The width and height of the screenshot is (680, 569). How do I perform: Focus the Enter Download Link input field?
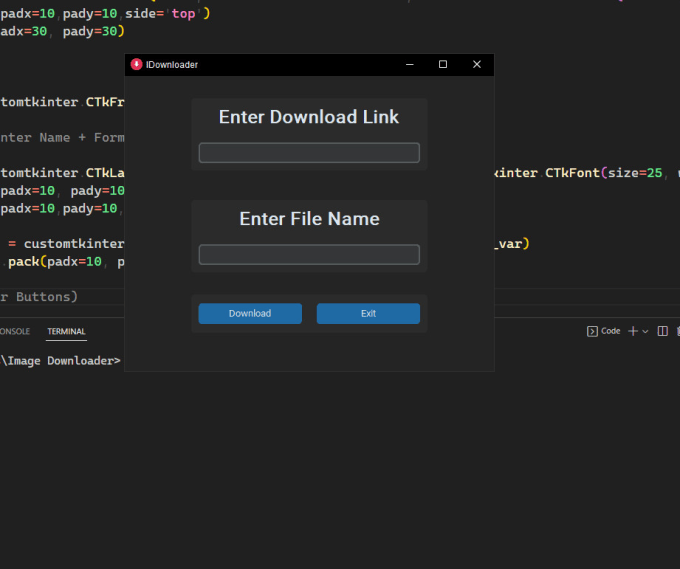(309, 153)
